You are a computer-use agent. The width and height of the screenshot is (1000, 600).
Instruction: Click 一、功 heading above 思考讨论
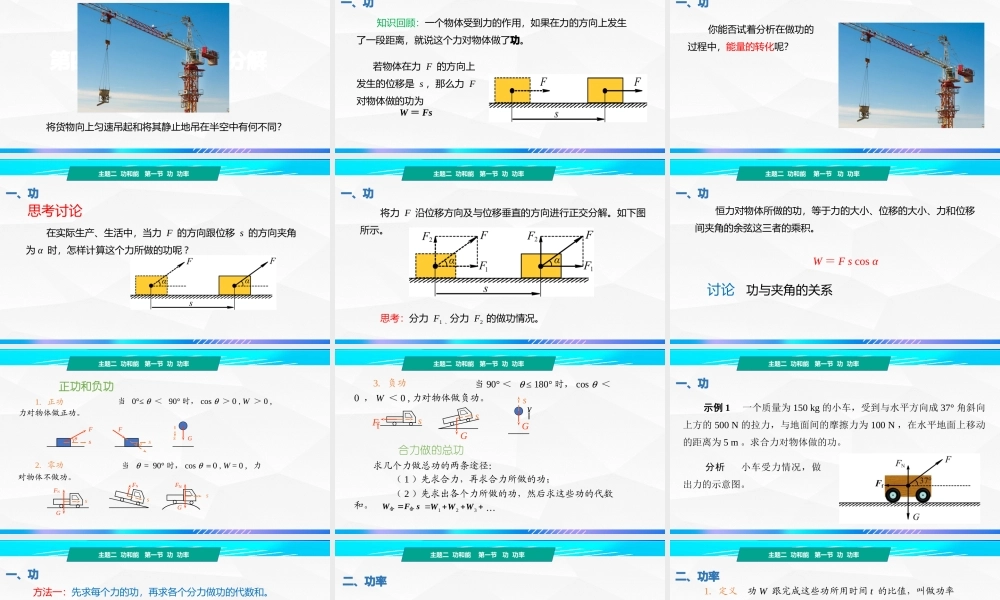click(23, 193)
